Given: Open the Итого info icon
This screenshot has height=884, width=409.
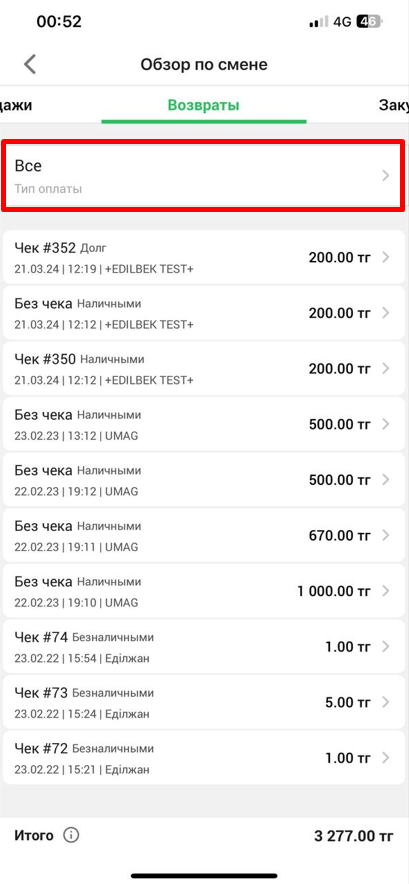Looking at the screenshot, I should tap(71, 836).
